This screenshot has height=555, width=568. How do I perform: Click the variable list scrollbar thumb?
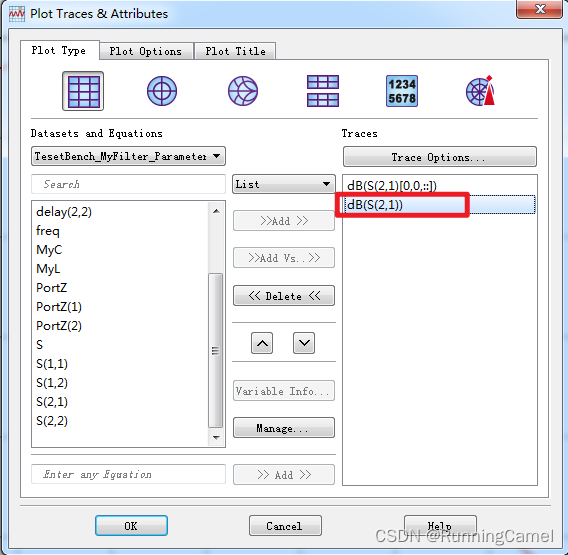coord(216,350)
